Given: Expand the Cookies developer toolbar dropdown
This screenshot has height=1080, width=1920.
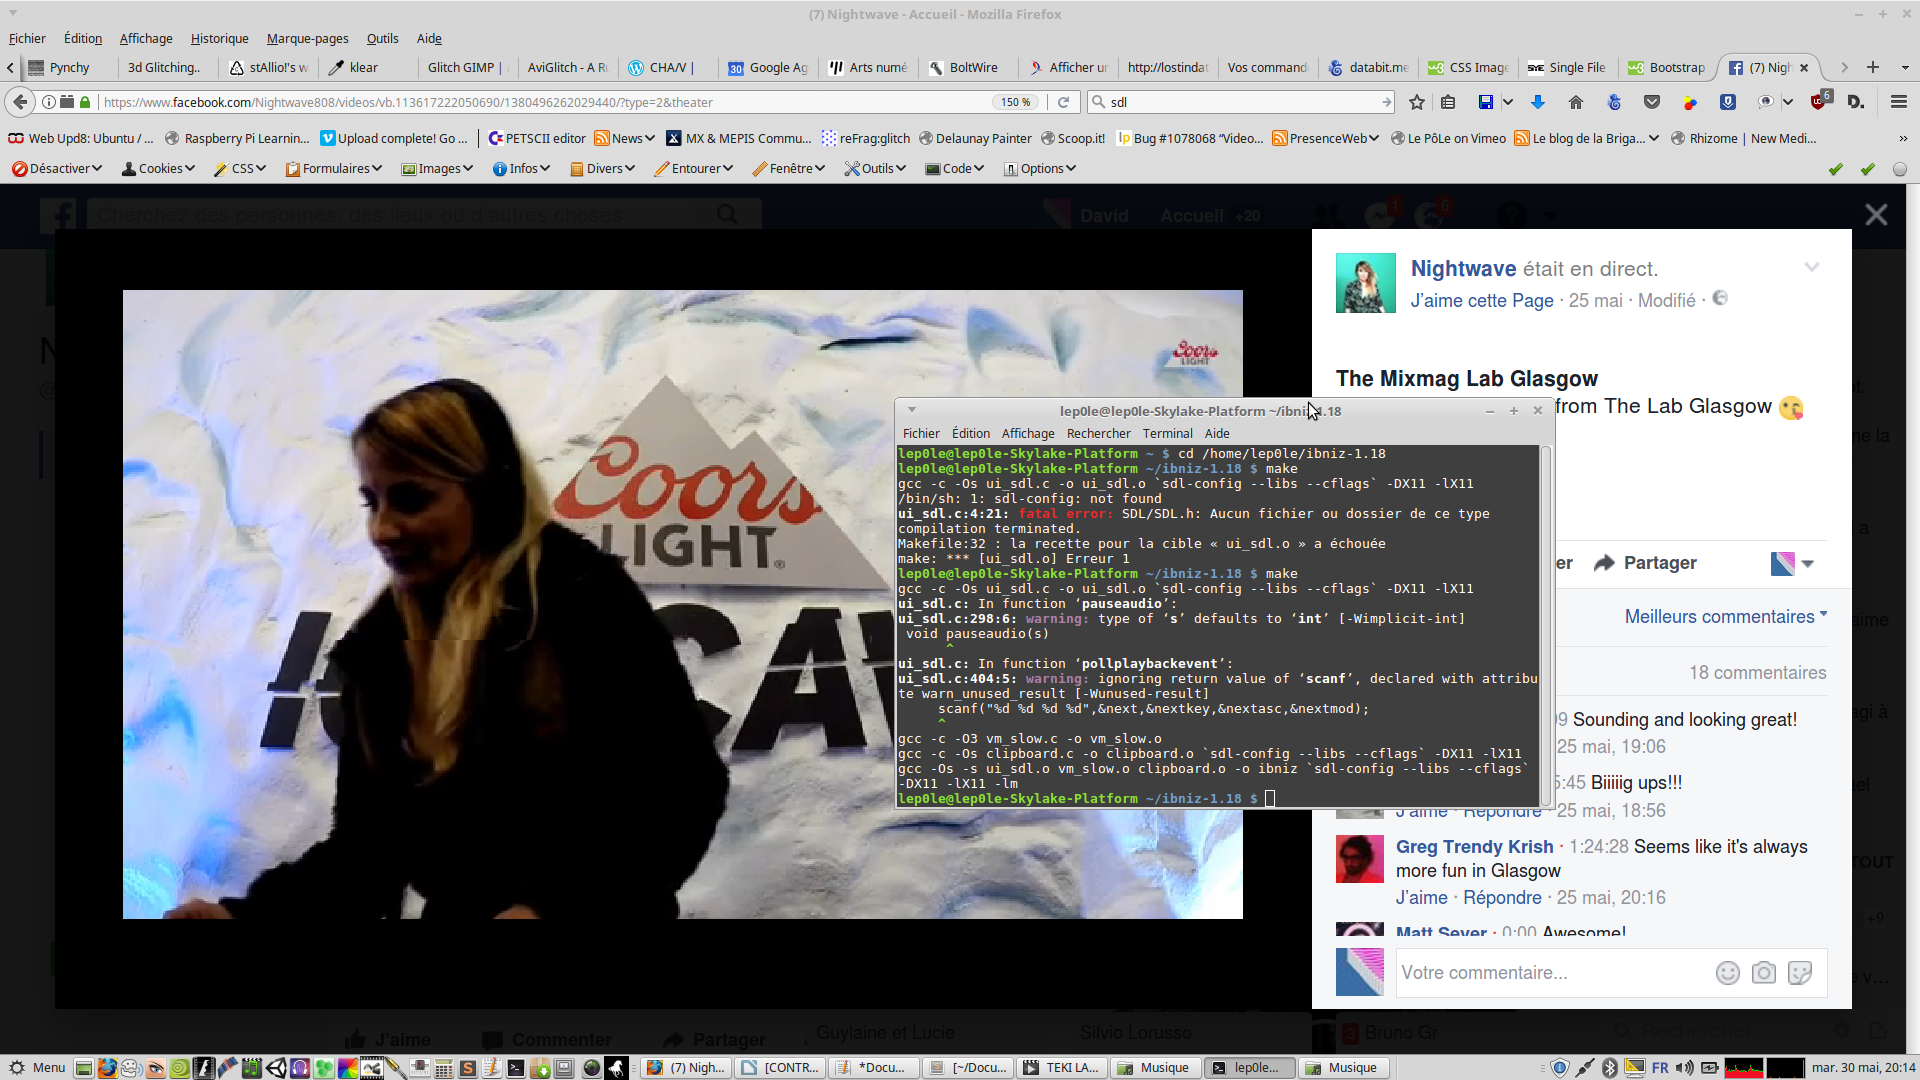Looking at the screenshot, I should pos(158,168).
